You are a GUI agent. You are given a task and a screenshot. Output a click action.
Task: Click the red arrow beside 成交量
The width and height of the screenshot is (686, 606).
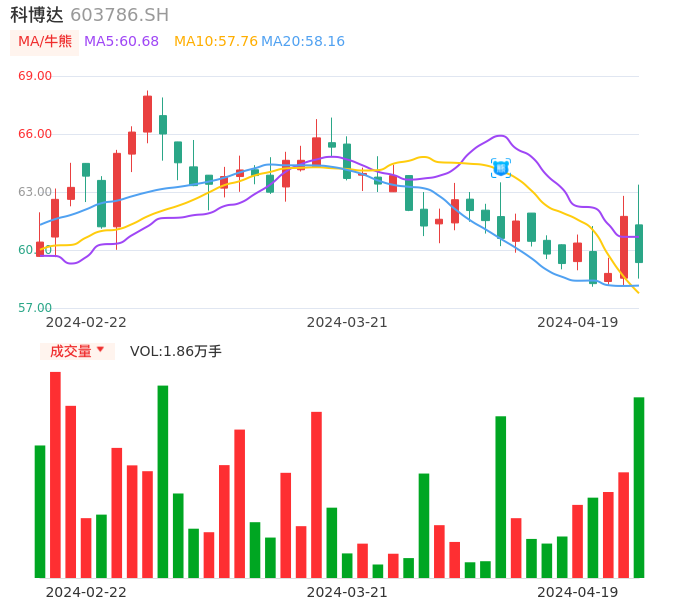100,350
